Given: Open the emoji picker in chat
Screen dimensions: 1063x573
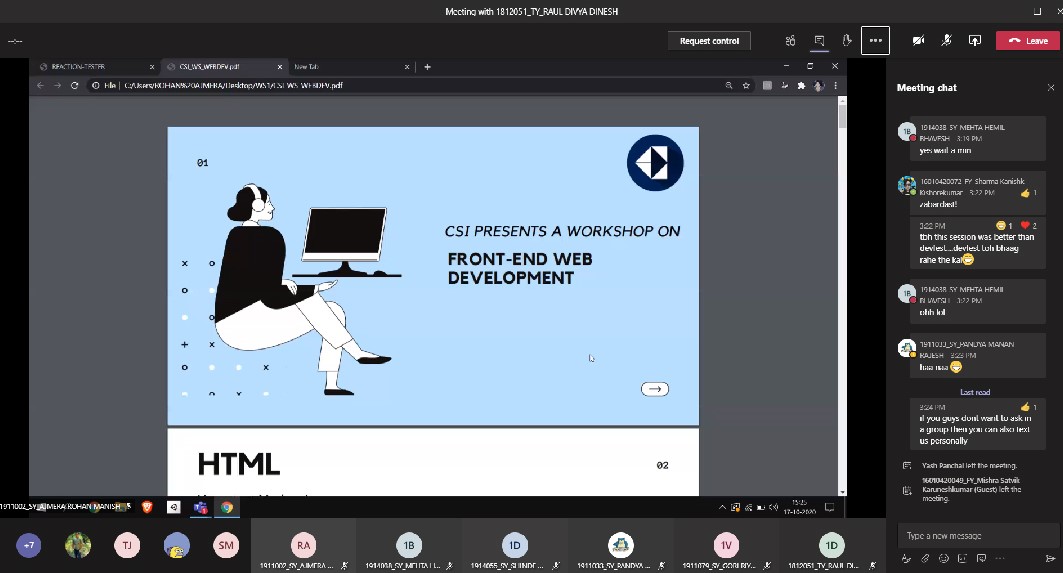Looking at the screenshot, I should pyautogui.click(x=943, y=558).
